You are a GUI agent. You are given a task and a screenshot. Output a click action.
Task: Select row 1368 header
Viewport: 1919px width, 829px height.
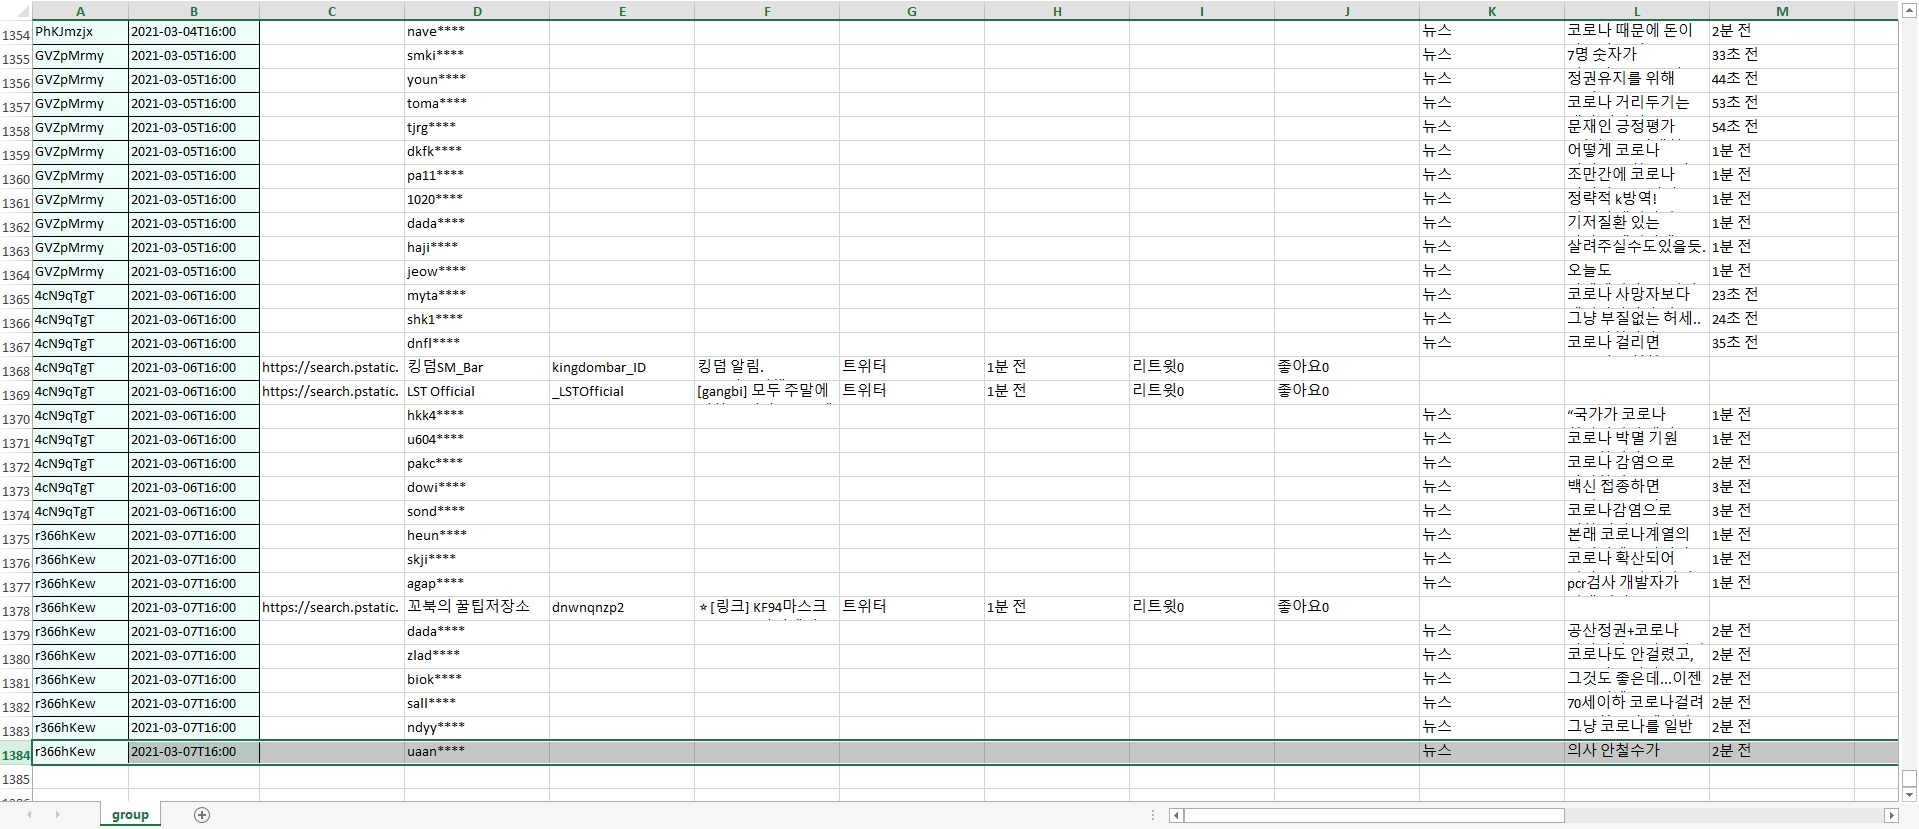click(16, 371)
